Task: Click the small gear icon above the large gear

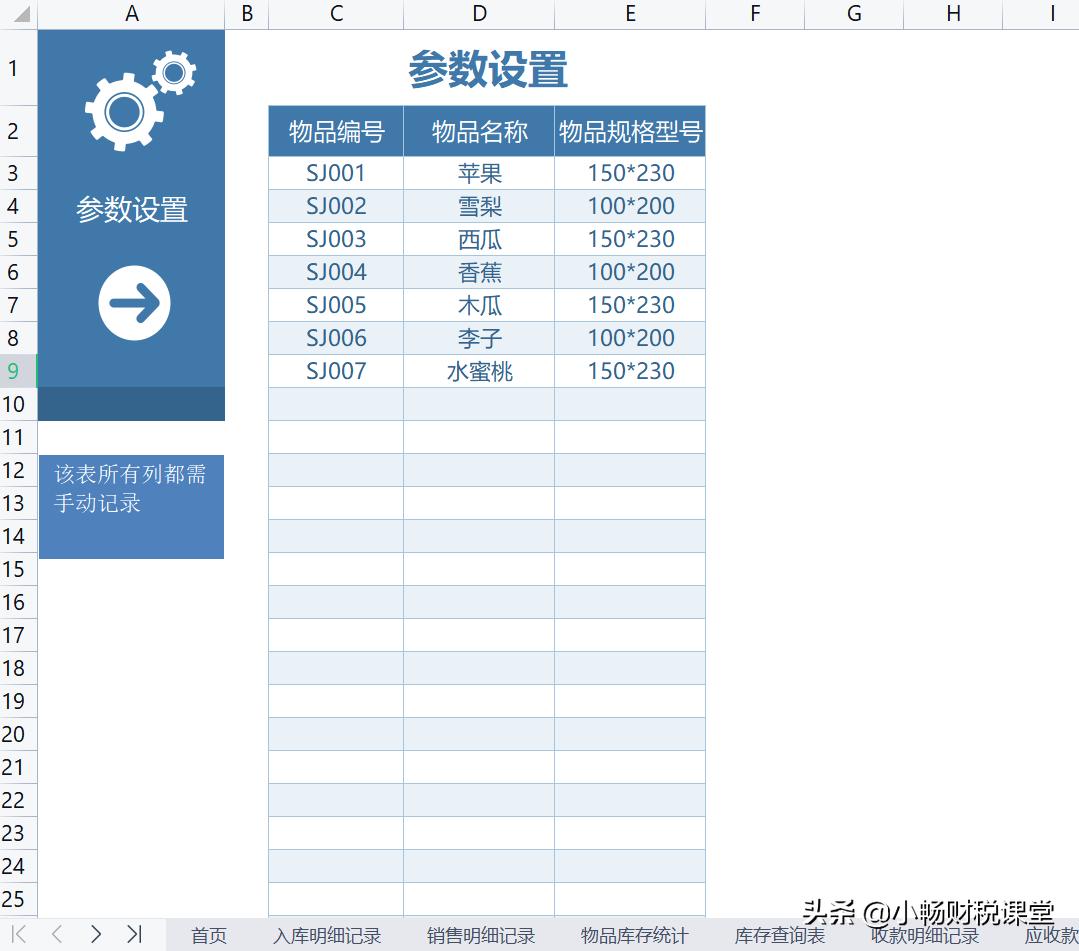Action: click(x=172, y=71)
